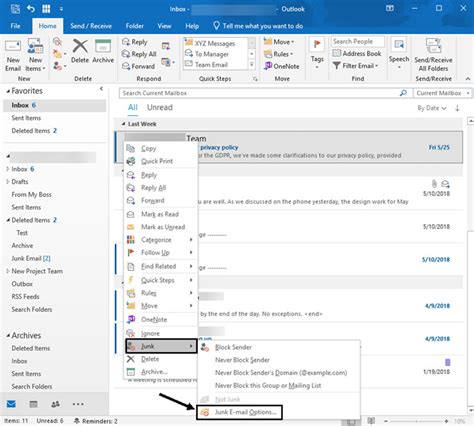Viewport: 474px width, 426px height.
Task: Choose Mark as Read
Action: point(160,214)
